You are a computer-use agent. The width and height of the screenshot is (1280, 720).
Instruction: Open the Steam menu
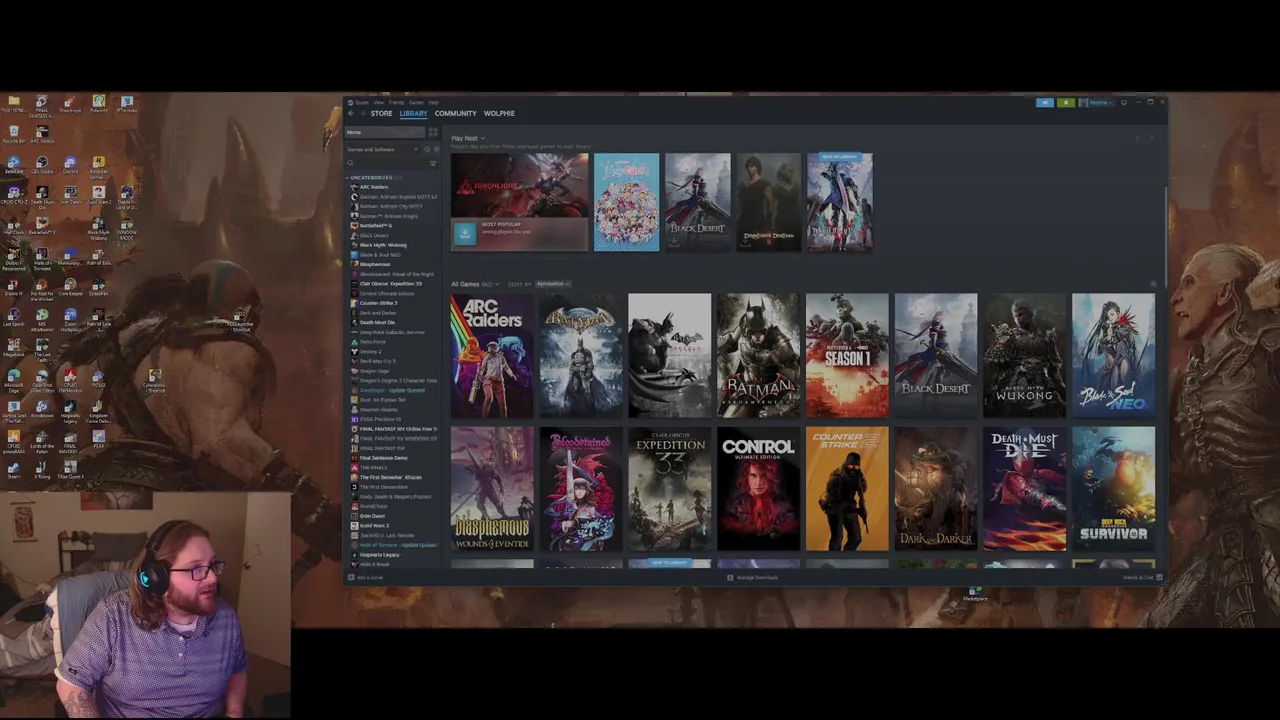[362, 102]
